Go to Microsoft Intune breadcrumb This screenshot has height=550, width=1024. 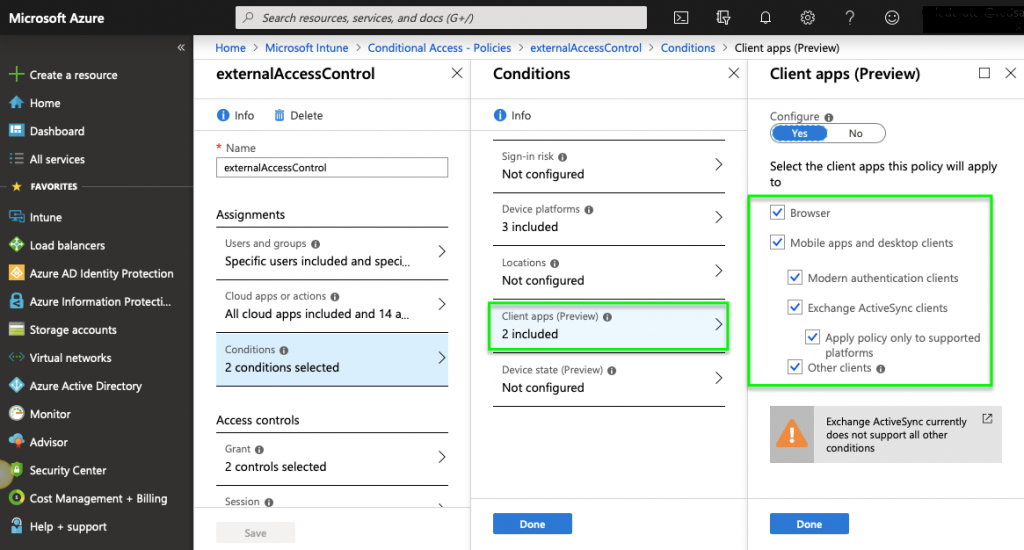pyautogui.click(x=306, y=48)
